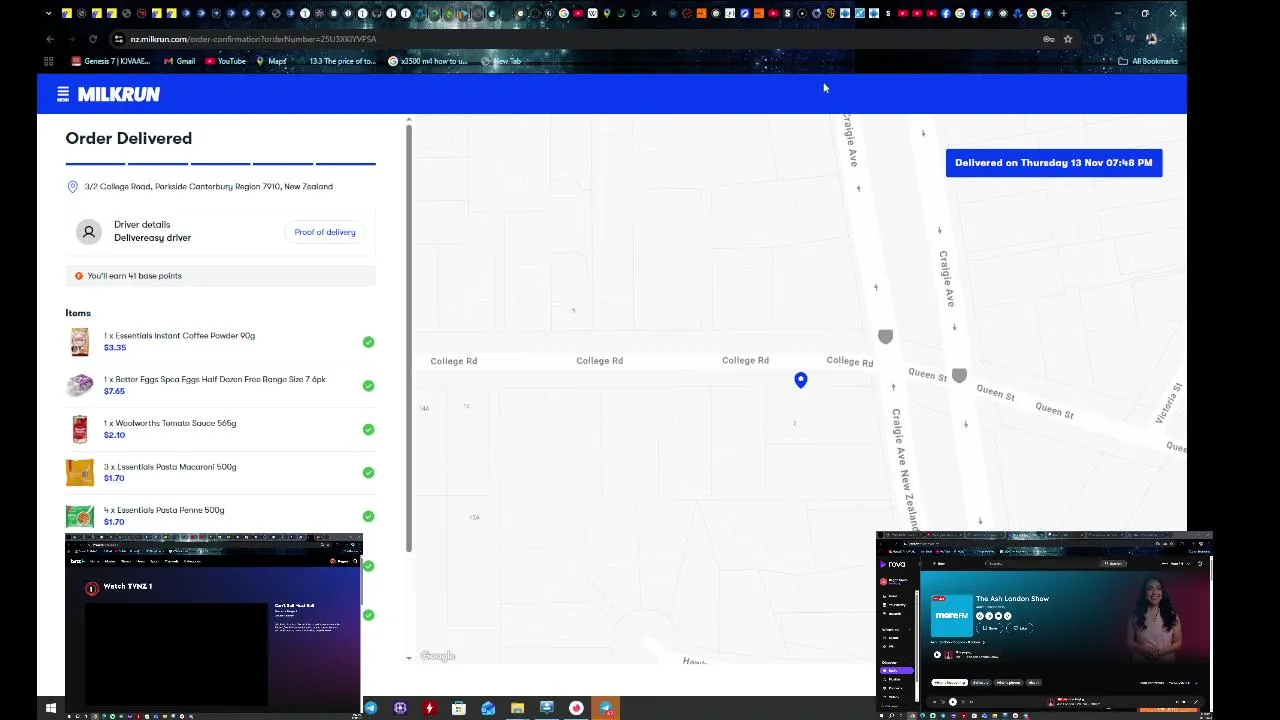1280x720 pixels.
Task: Click the more FM station tile in rova
Action: tap(951, 615)
